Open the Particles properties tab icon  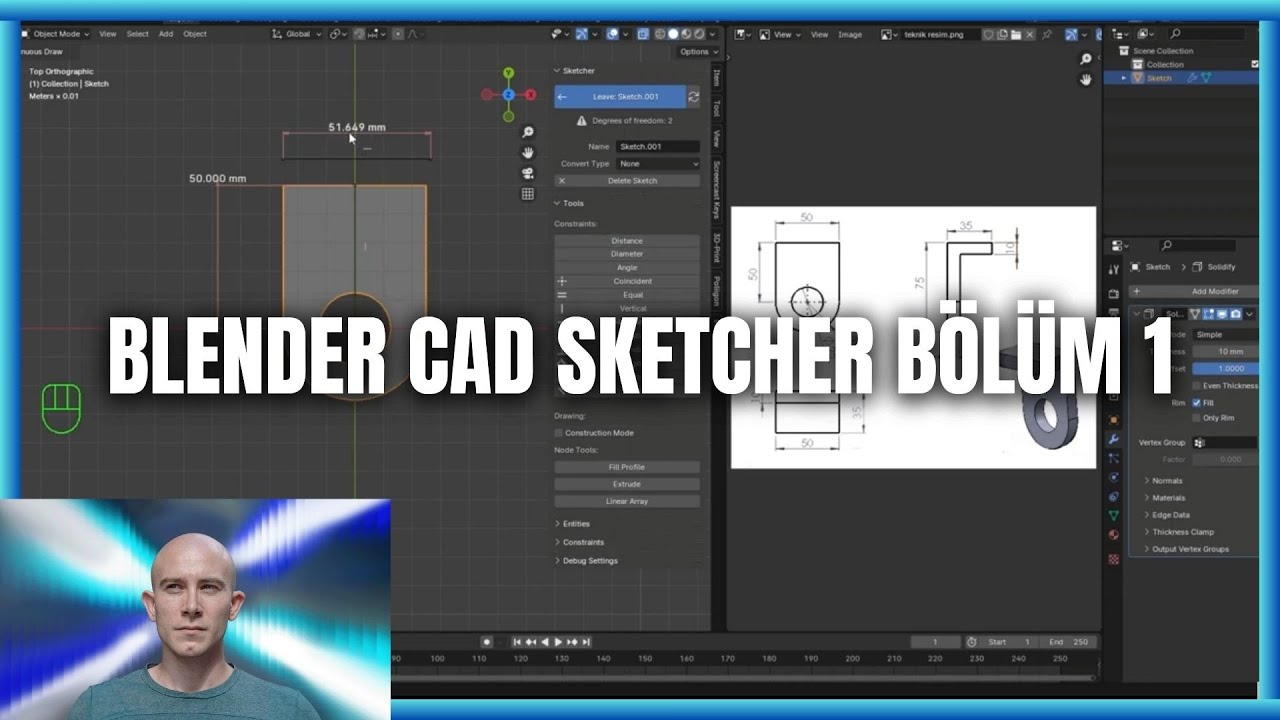(x=1114, y=458)
